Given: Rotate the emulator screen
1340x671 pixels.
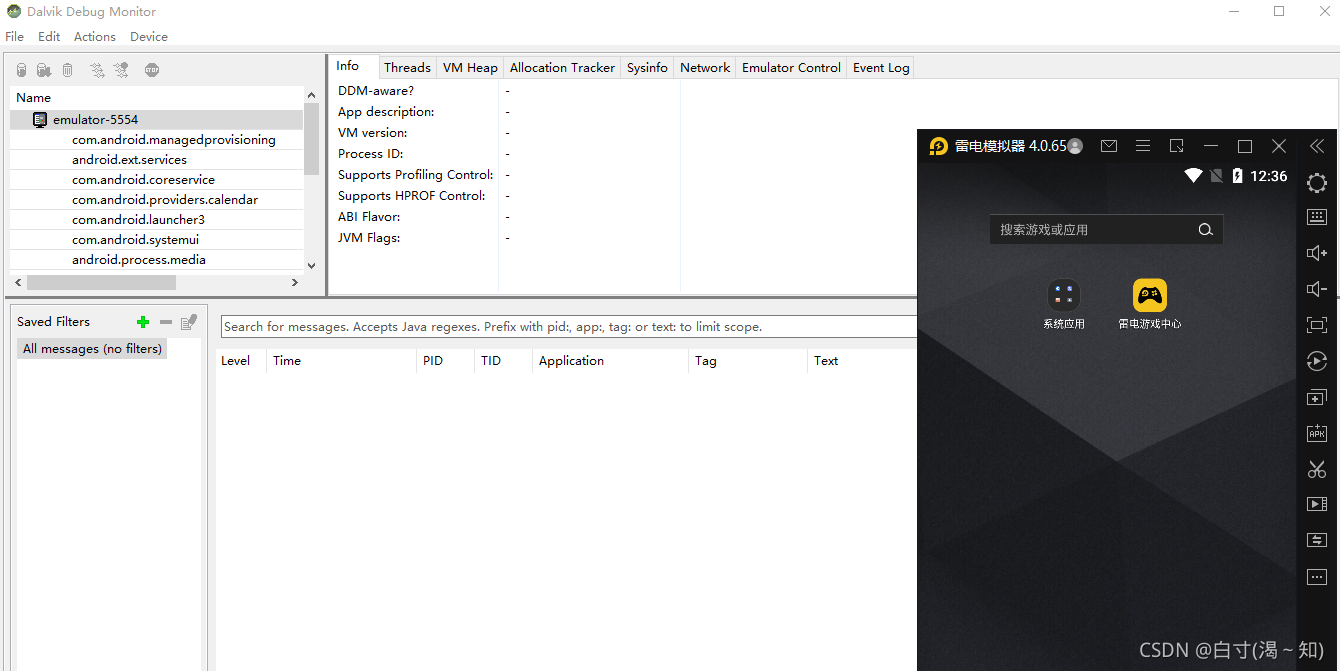Looking at the screenshot, I should click(x=1316, y=361).
